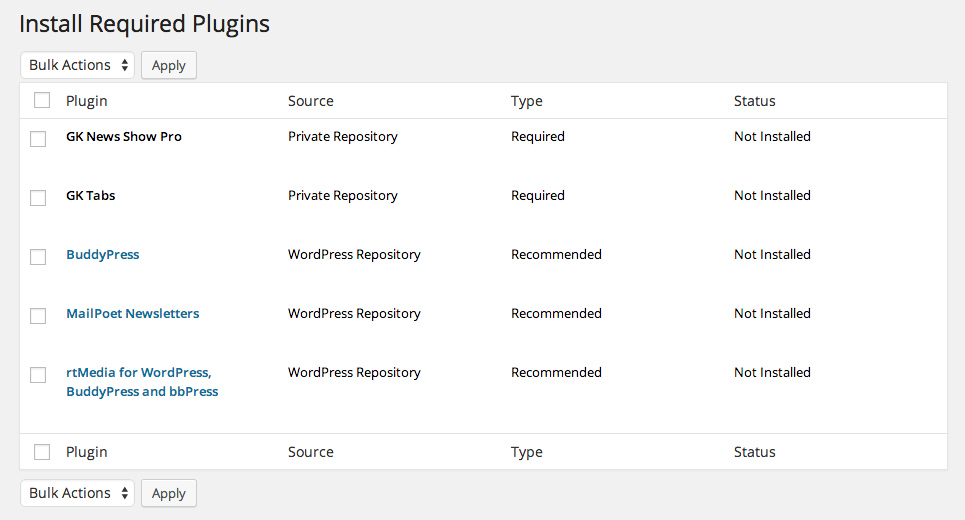The width and height of the screenshot is (965, 520).
Task: Open the BuddyPress plugin link
Action: coord(103,255)
